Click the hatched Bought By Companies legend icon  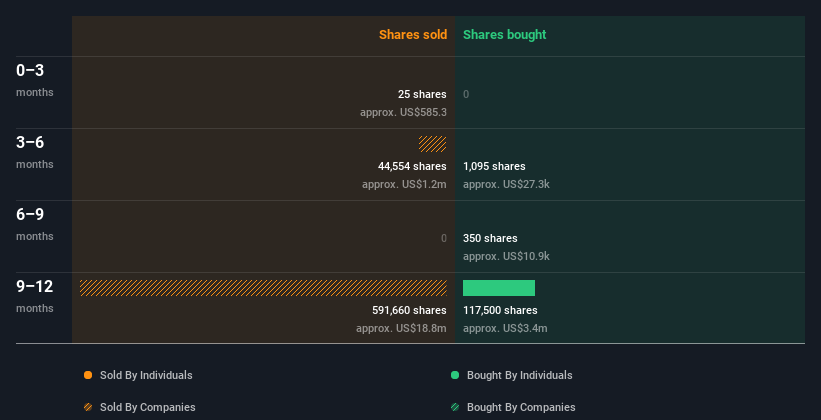pos(455,407)
